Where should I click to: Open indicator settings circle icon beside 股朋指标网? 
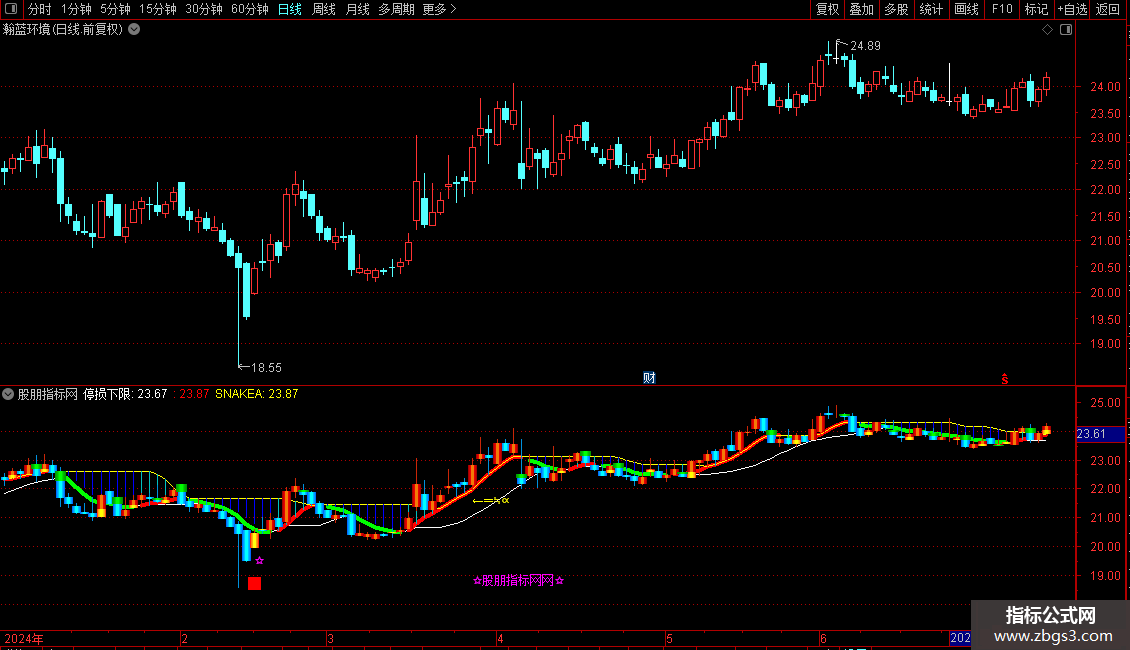[8, 394]
